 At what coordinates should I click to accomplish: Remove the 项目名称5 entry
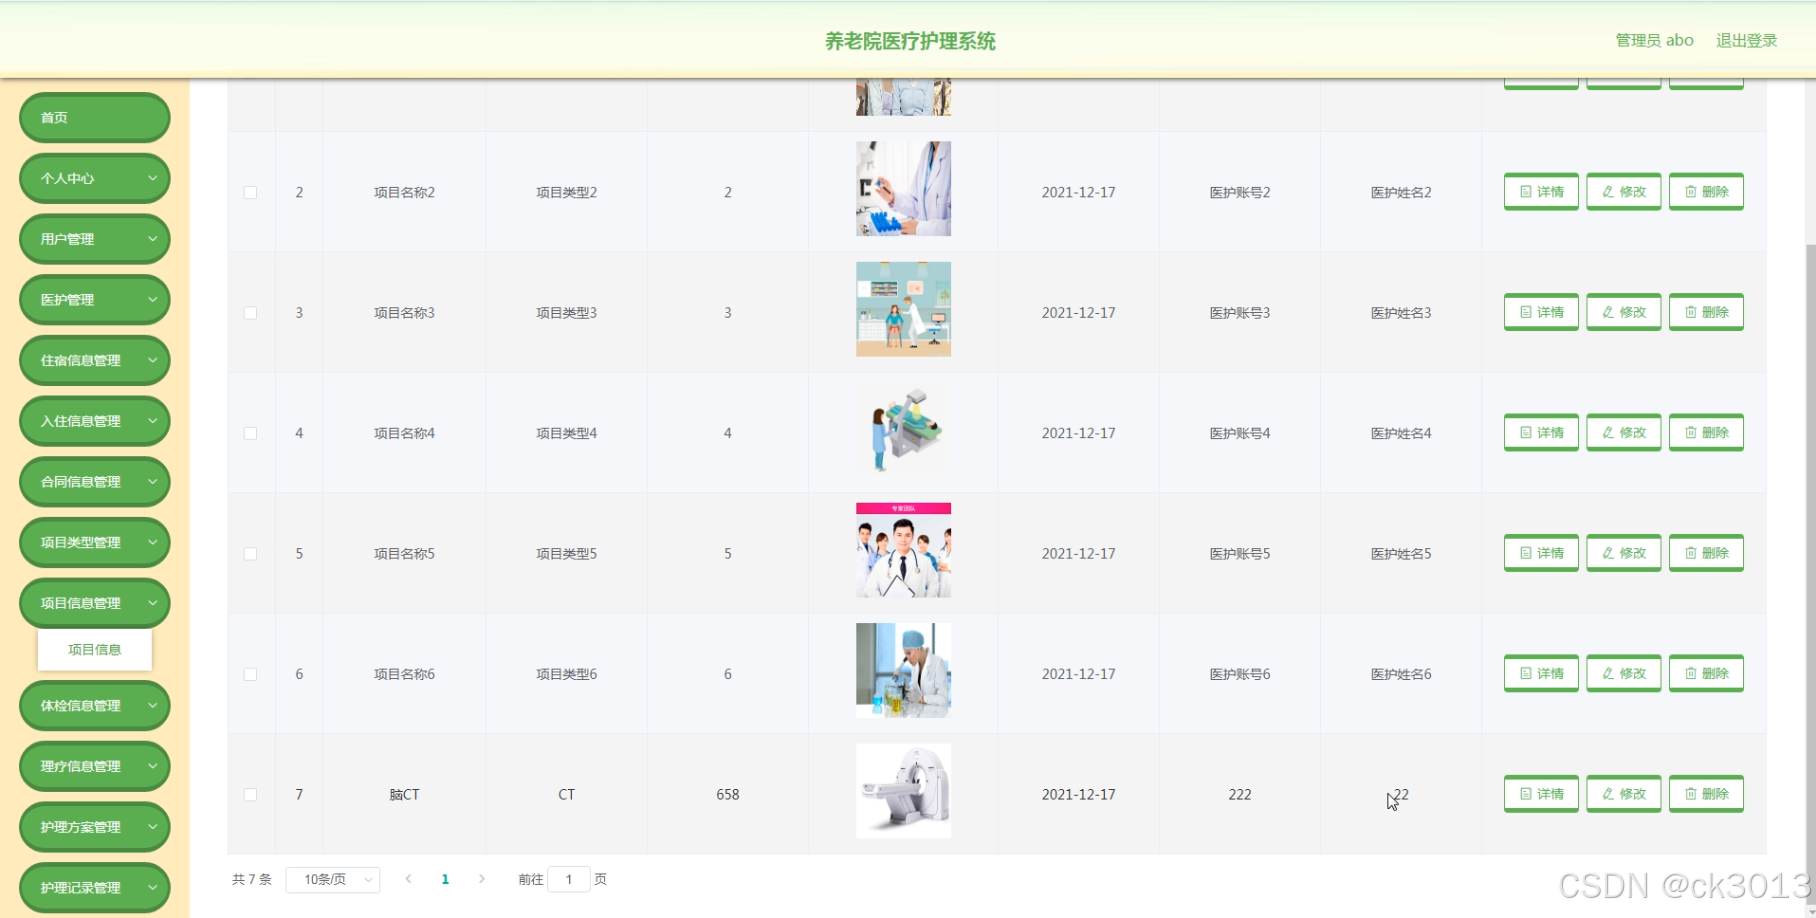pyautogui.click(x=1706, y=553)
